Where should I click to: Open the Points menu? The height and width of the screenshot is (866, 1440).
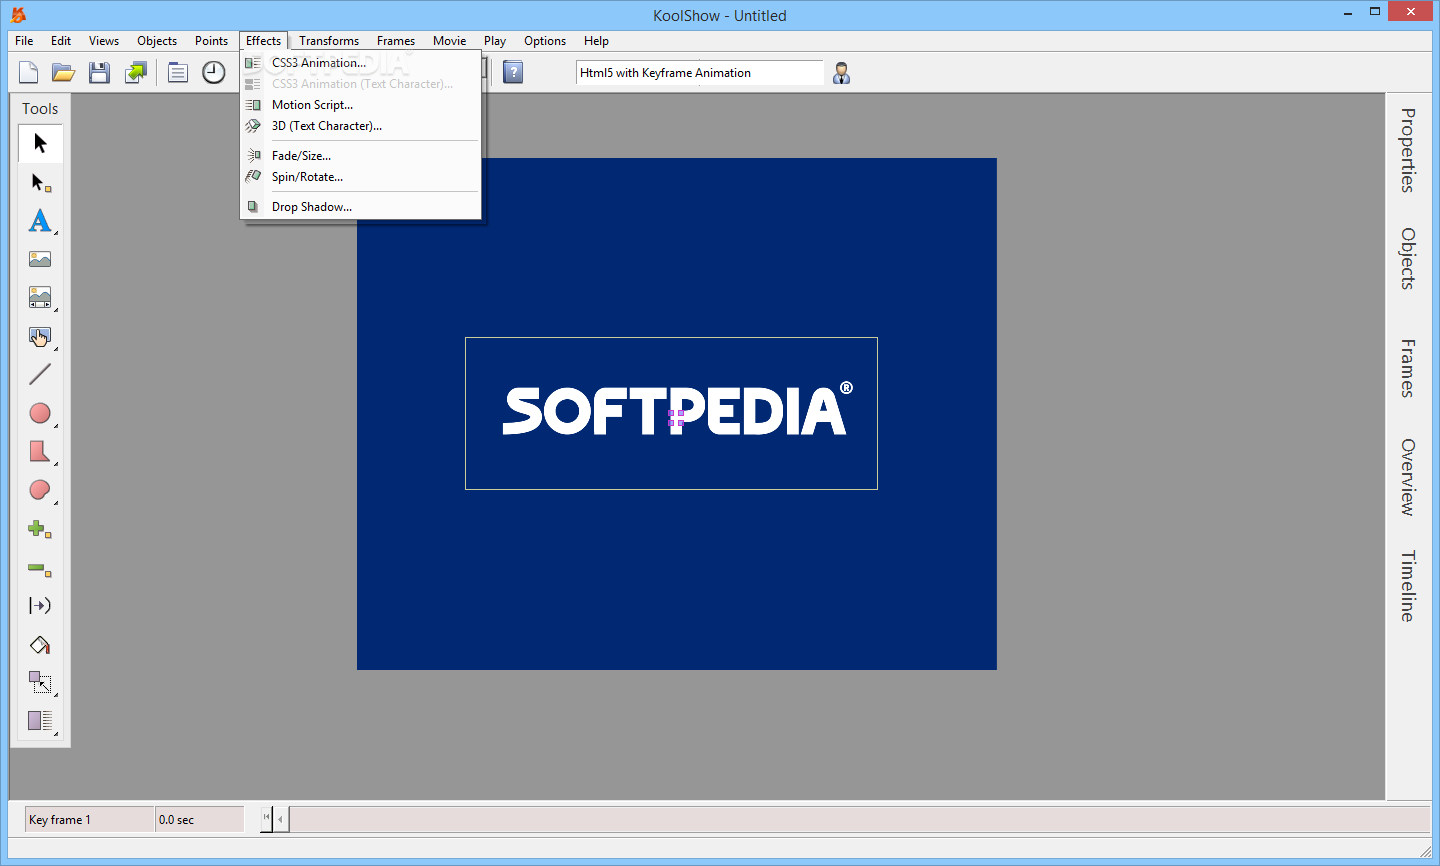(x=211, y=41)
